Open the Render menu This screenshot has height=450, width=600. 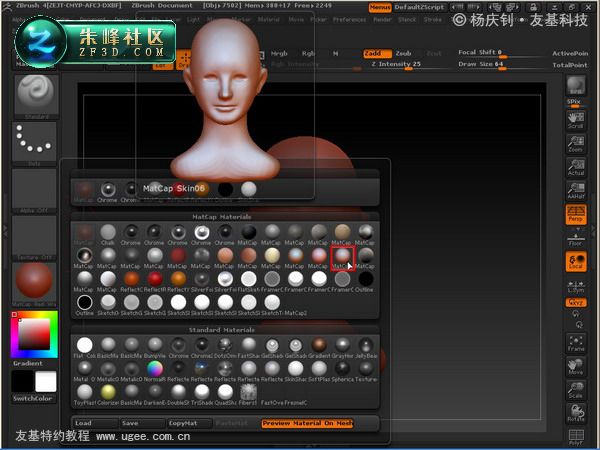click(382, 20)
